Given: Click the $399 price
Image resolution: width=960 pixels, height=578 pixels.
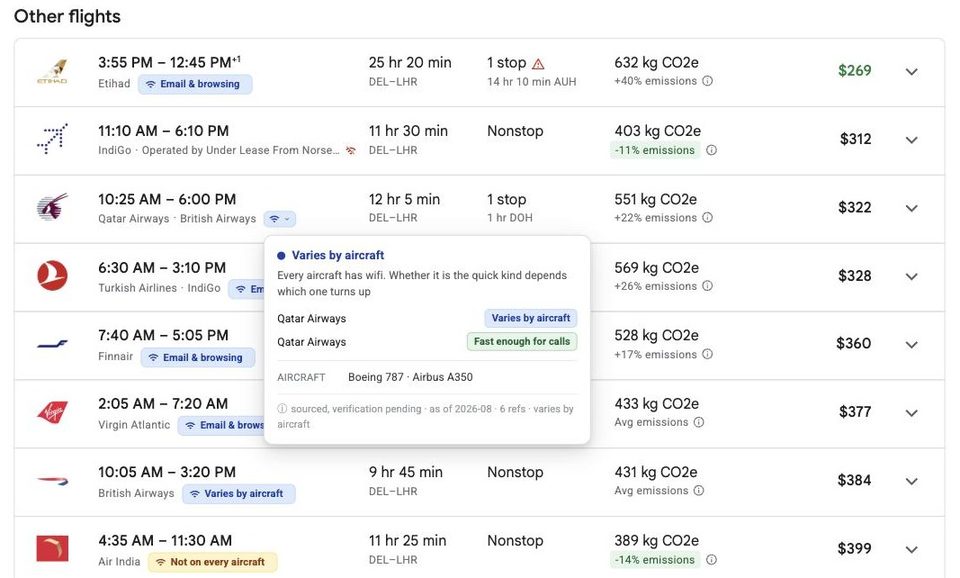Looking at the screenshot, I should point(855,549).
